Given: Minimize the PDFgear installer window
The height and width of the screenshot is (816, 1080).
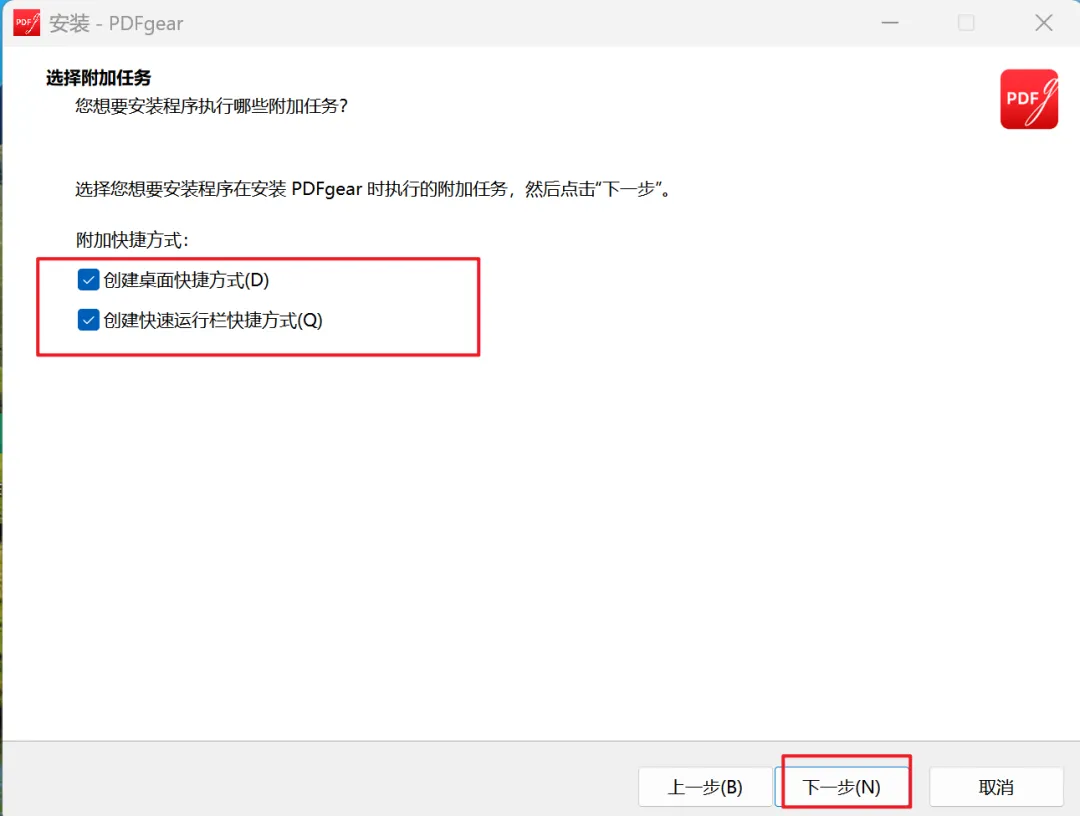Looking at the screenshot, I should (890, 23).
